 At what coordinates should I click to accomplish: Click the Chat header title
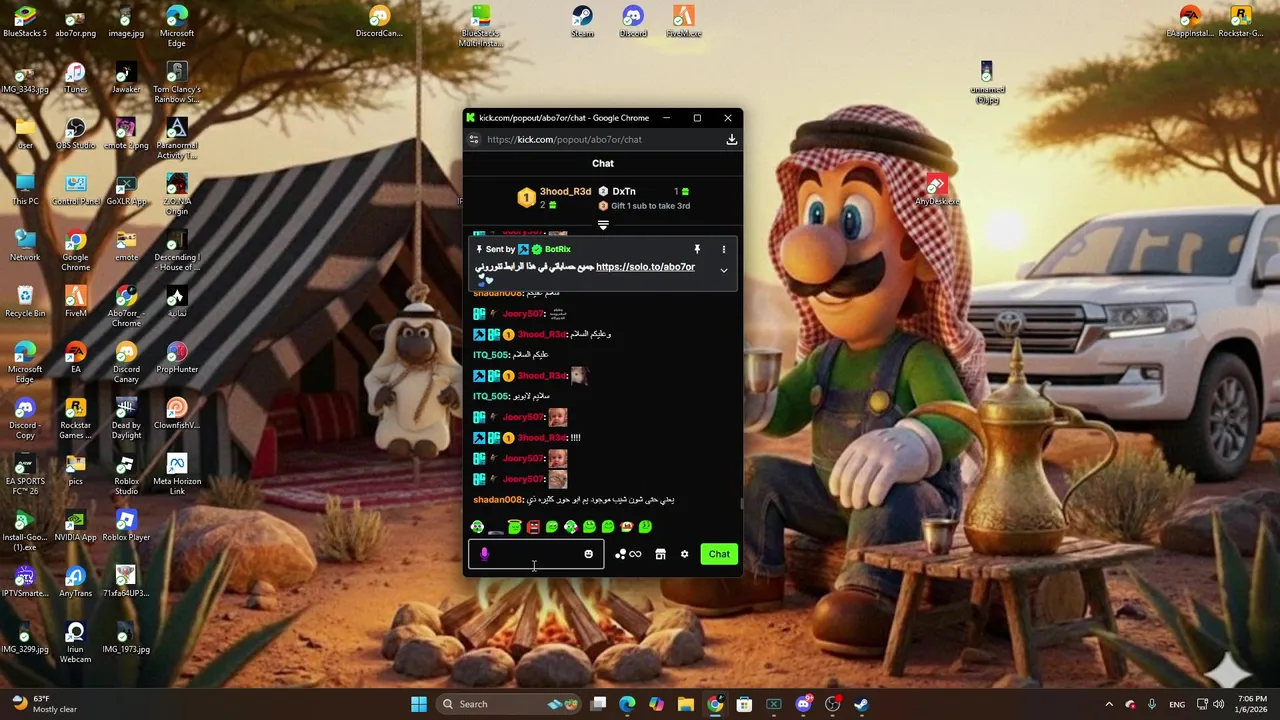click(603, 163)
